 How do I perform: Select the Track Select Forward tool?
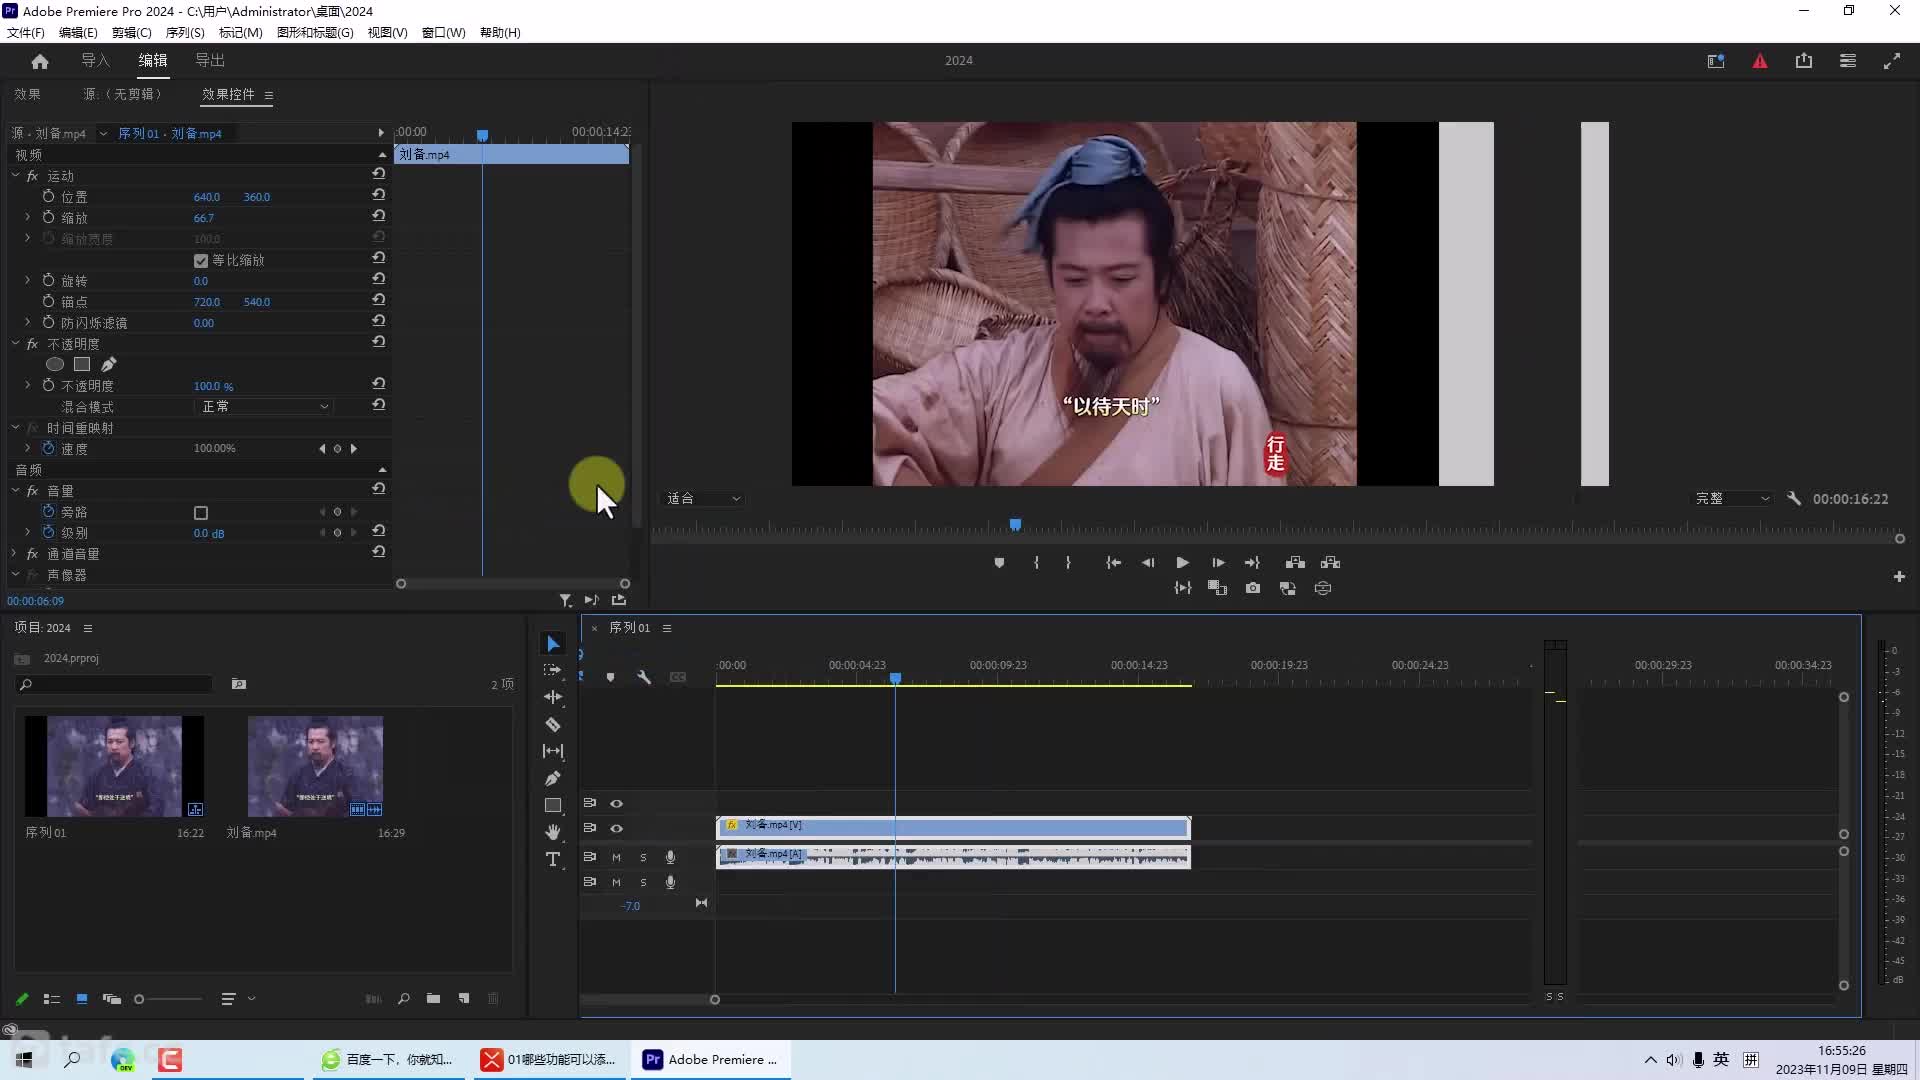click(x=552, y=670)
